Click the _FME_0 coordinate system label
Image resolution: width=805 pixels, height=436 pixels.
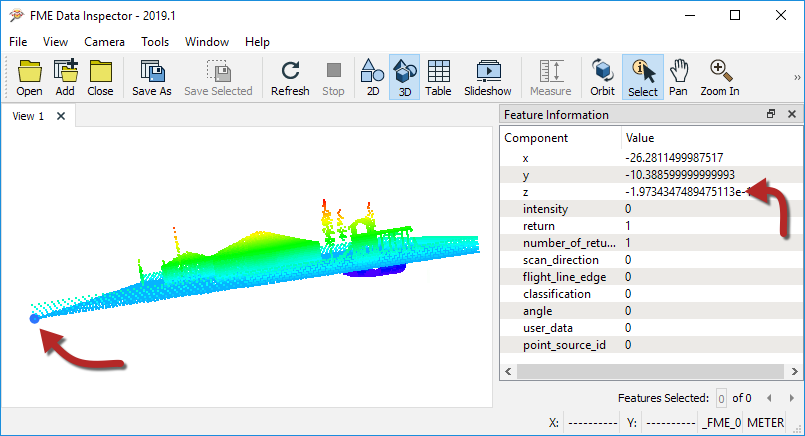pyautogui.click(x=721, y=423)
